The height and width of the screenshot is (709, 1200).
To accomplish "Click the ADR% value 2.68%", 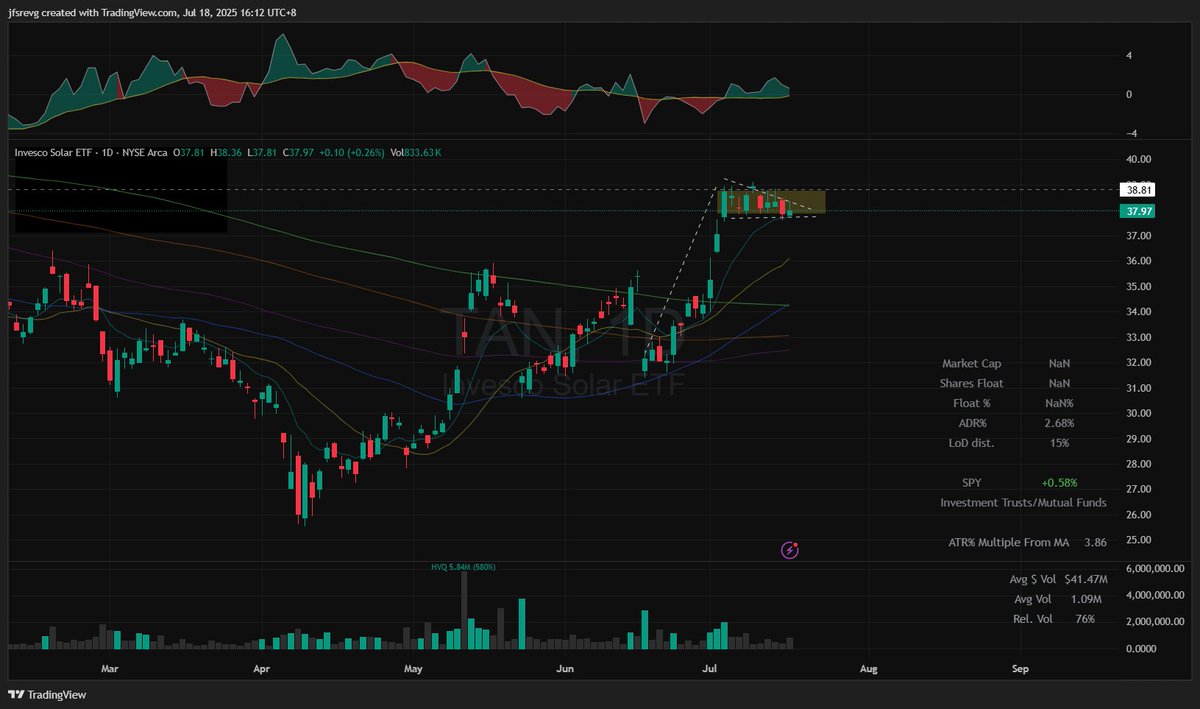I will (x=1059, y=423).
